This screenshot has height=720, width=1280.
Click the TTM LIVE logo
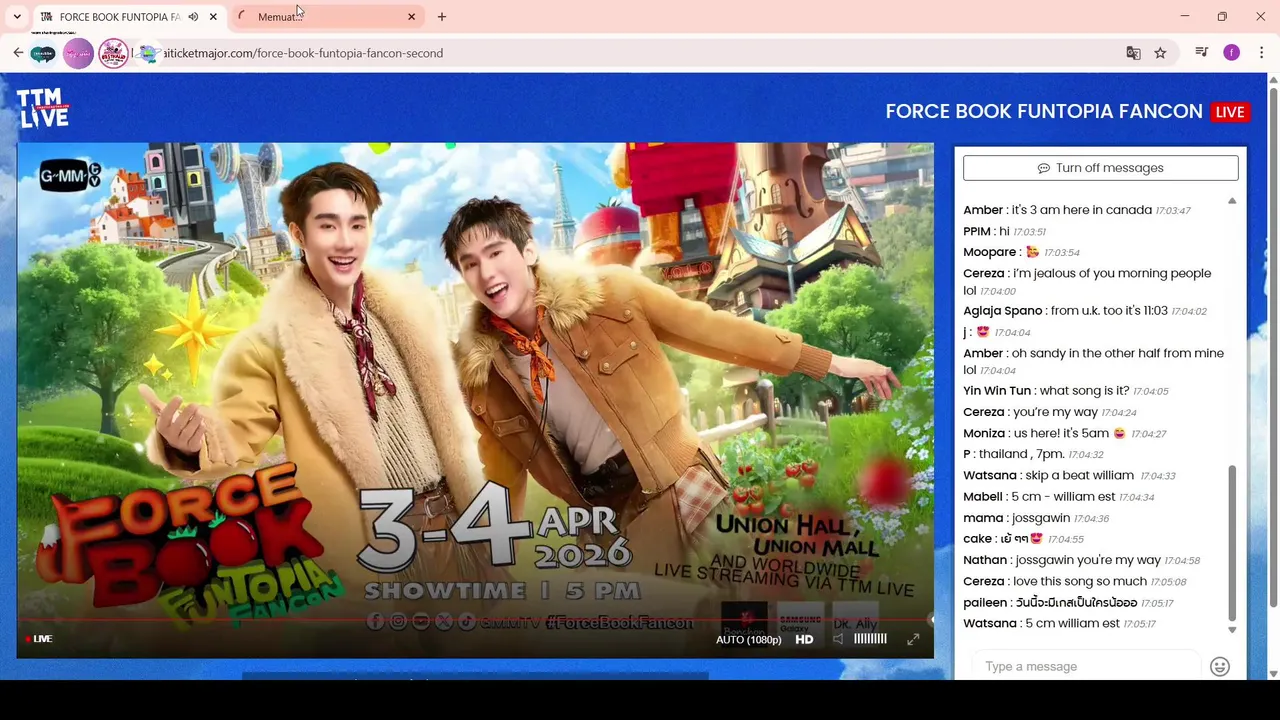(x=43, y=108)
